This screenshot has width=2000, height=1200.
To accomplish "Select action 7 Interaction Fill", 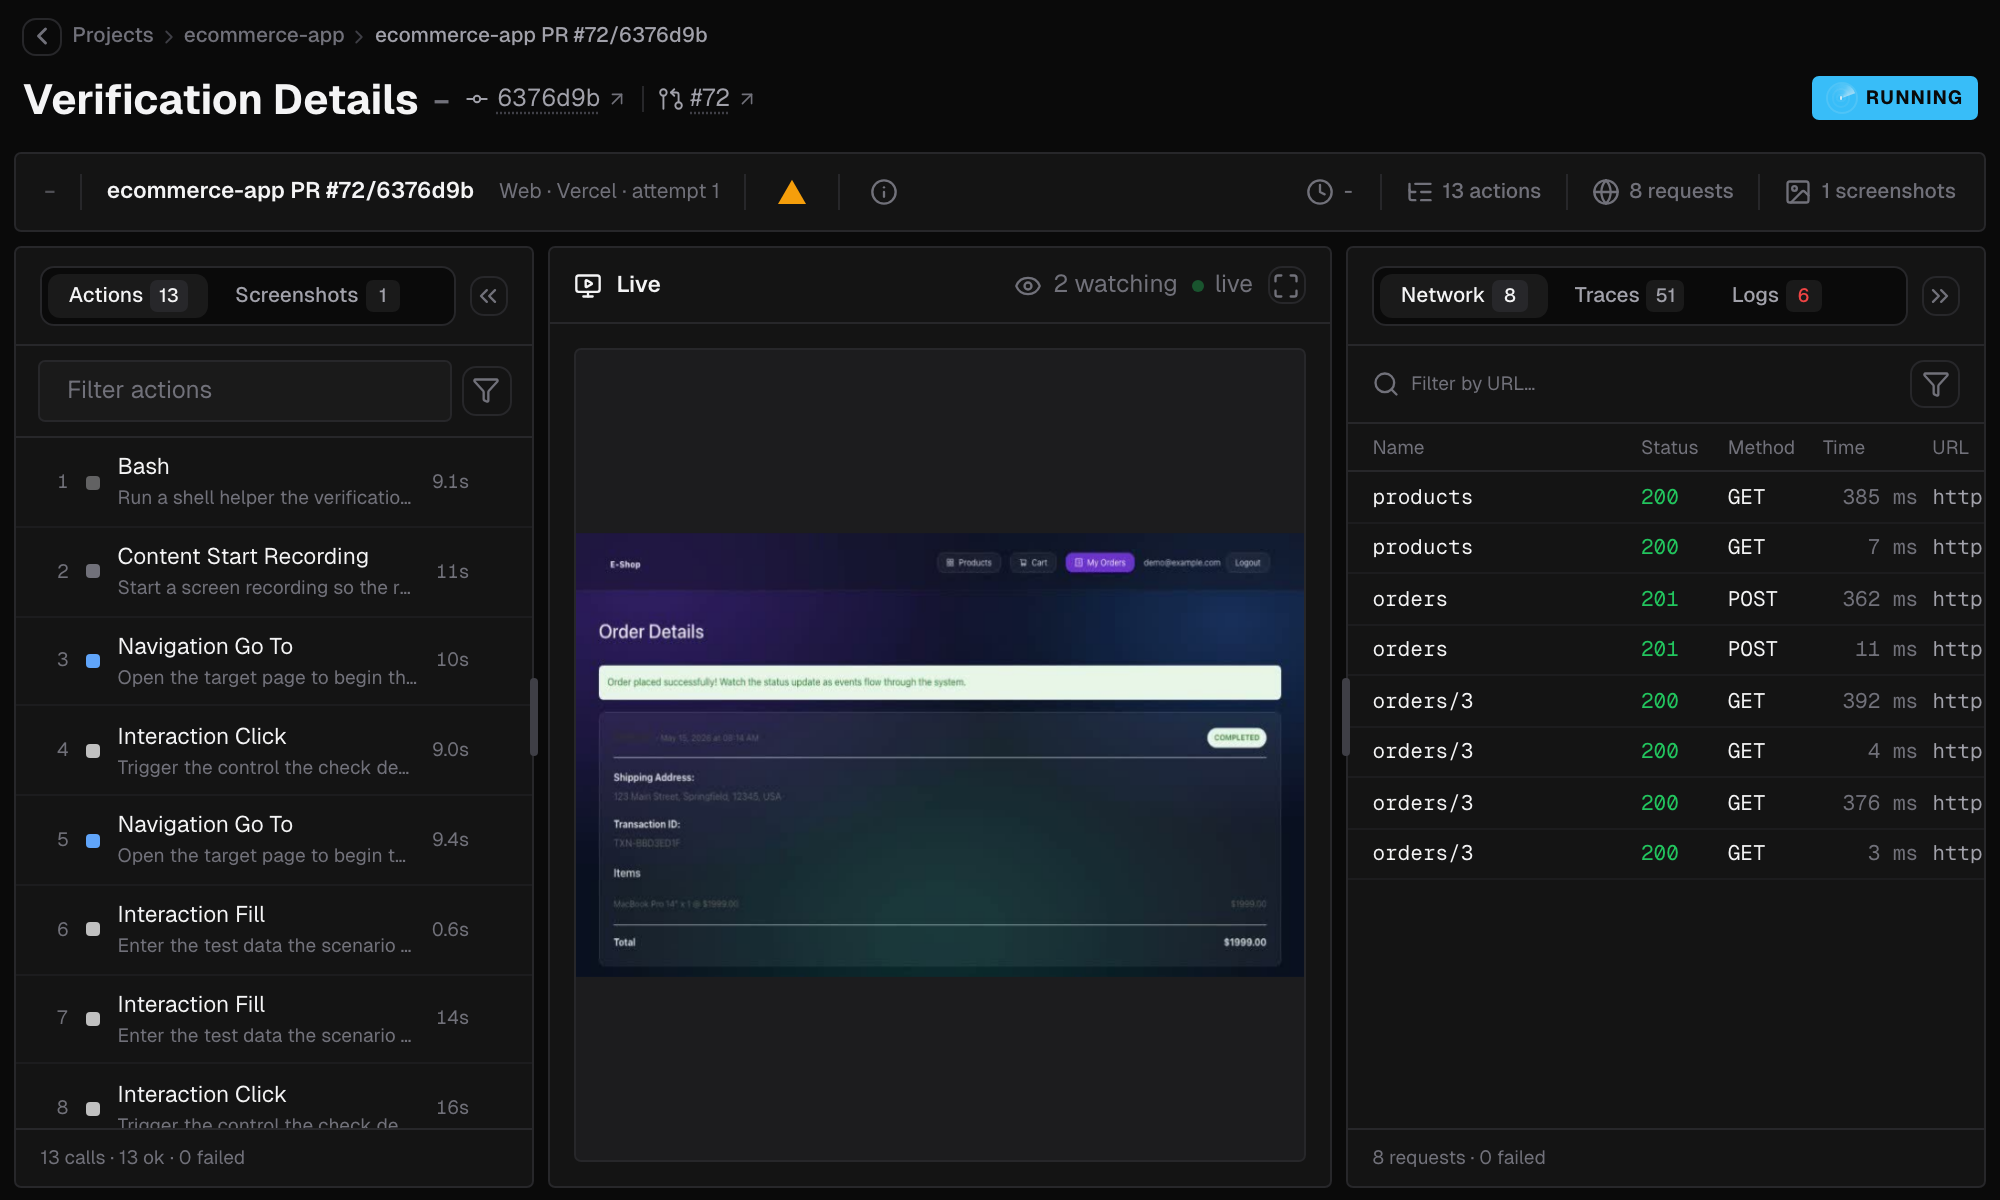I will point(274,1019).
